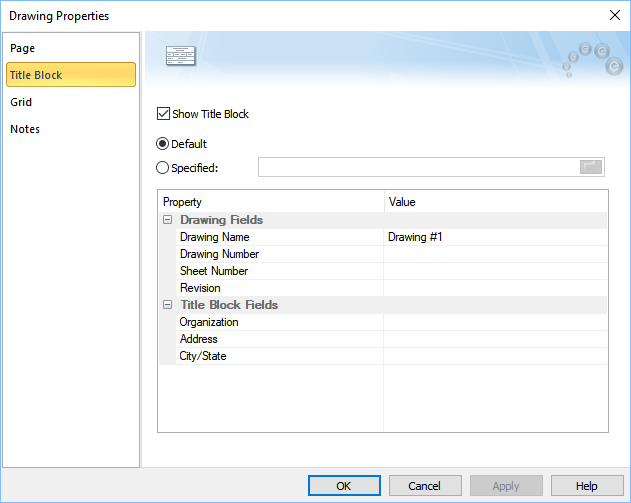This screenshot has height=503, width=631.
Task: Click the Organization value cell
Action: pos(495,322)
